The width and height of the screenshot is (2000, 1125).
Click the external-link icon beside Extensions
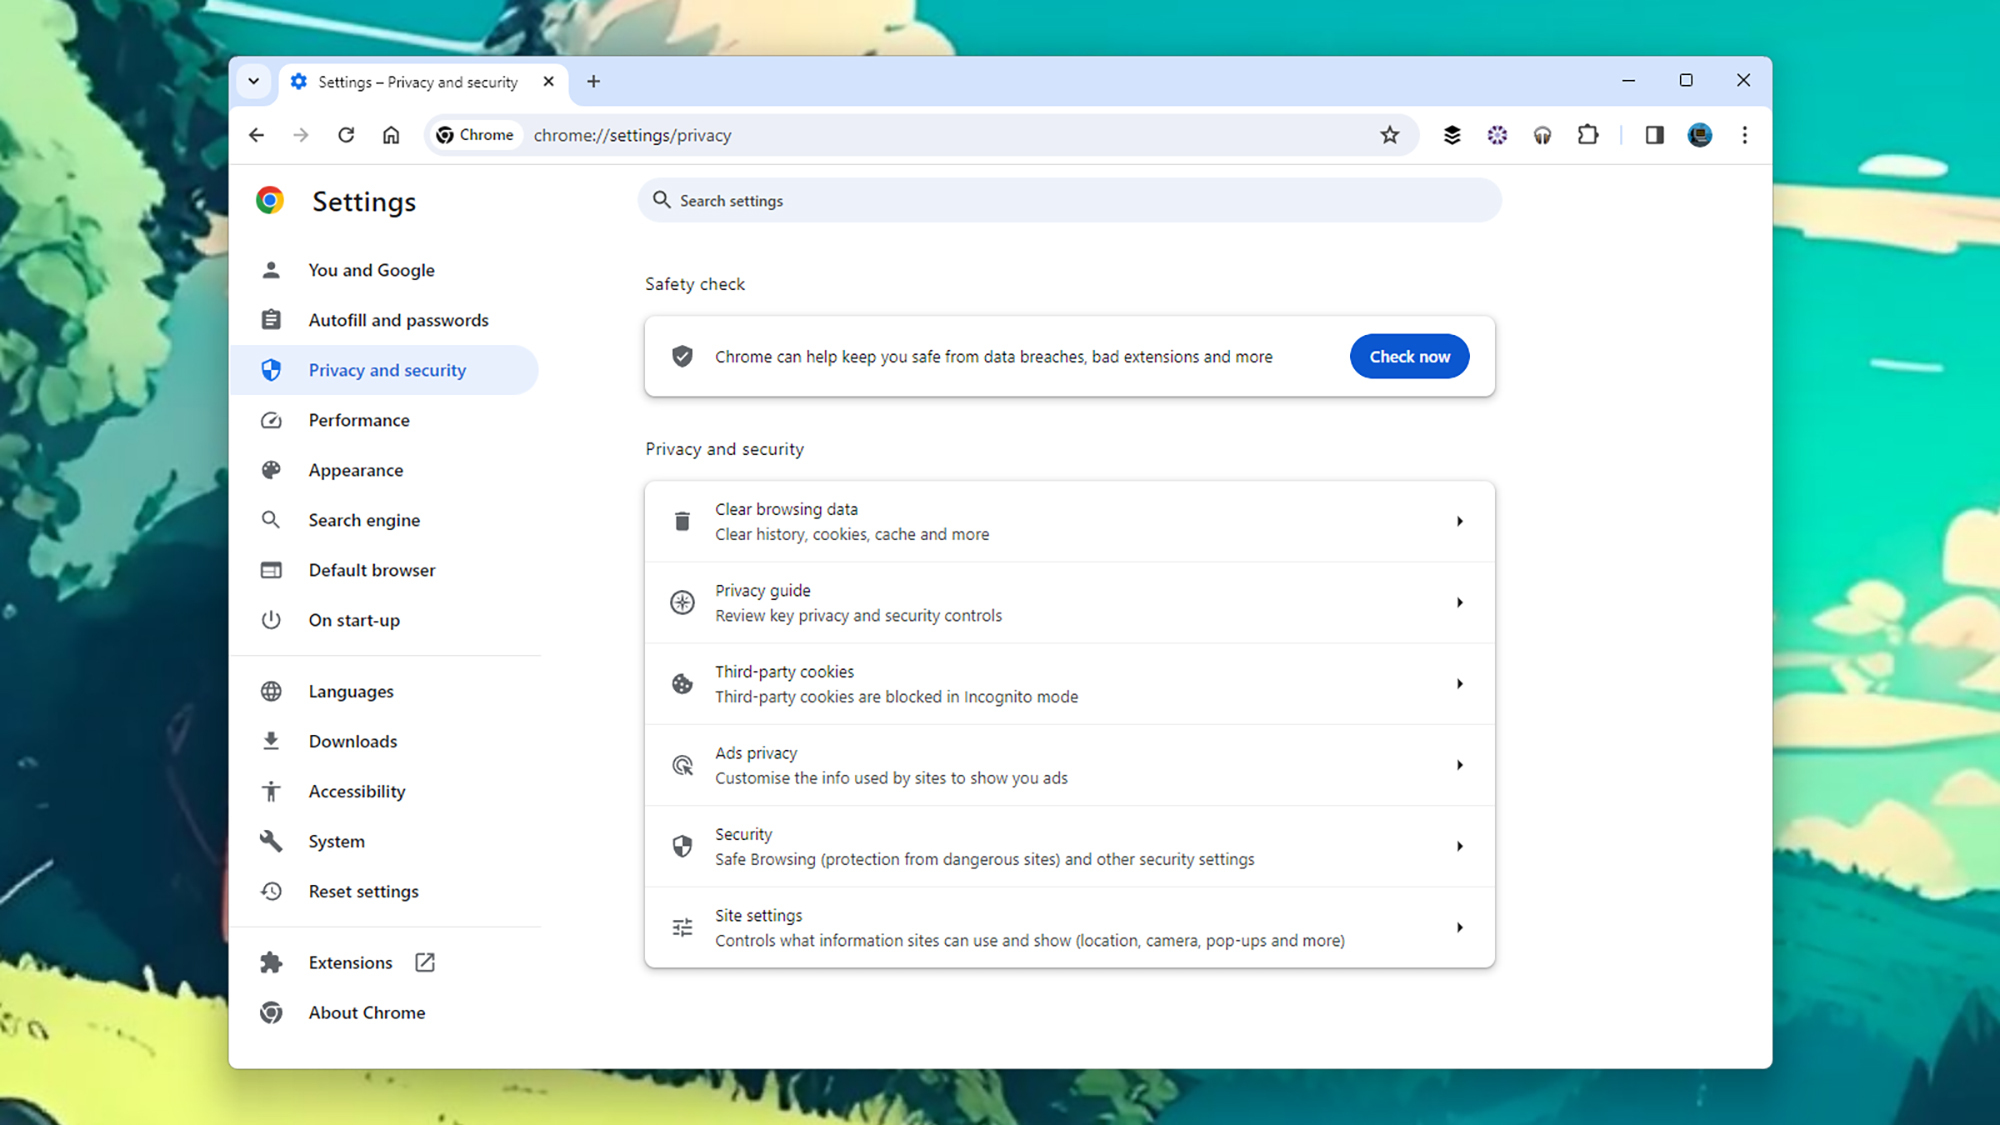[425, 962]
